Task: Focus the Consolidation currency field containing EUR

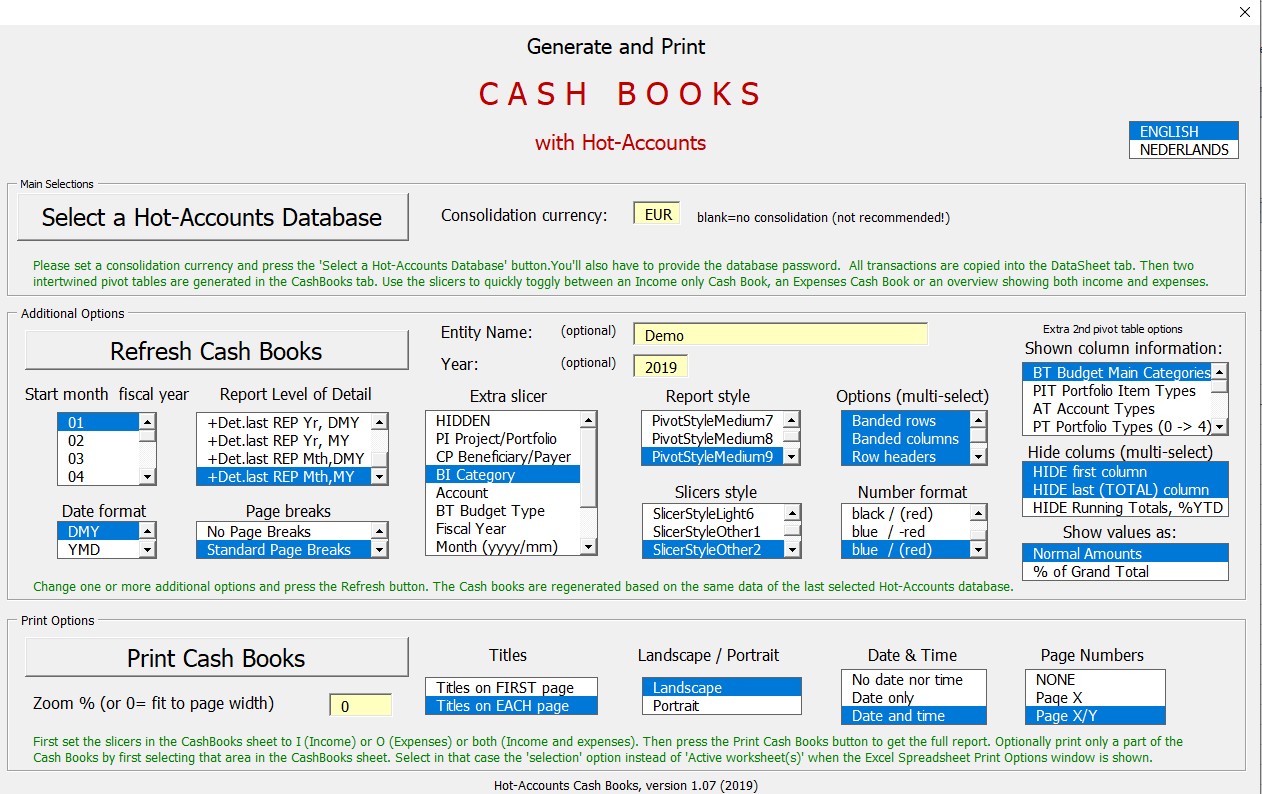Action: pos(658,214)
